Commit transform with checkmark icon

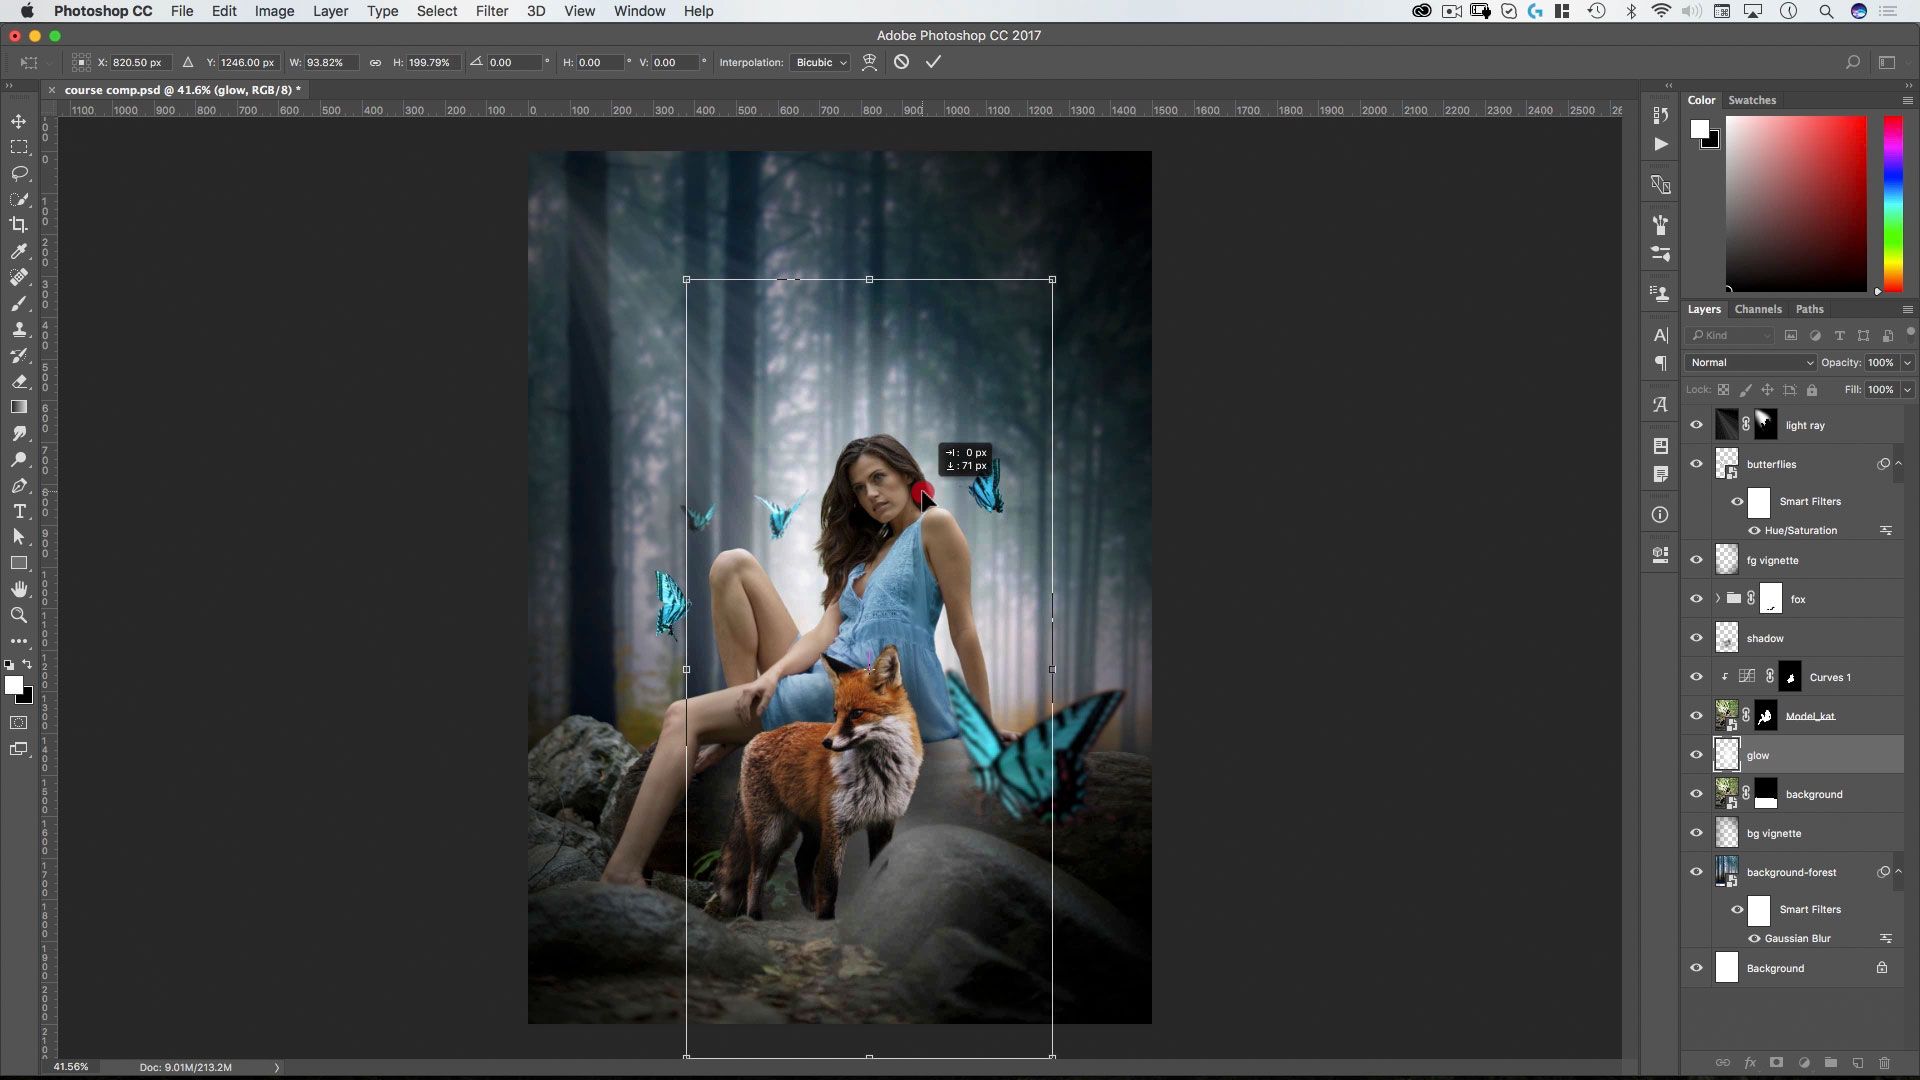[x=933, y=62]
